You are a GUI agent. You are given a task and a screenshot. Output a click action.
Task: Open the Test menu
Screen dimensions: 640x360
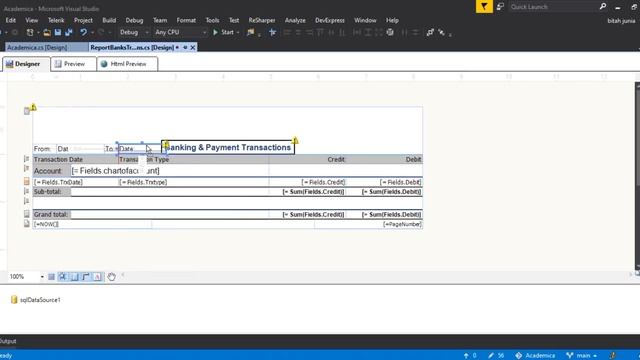coord(234,20)
